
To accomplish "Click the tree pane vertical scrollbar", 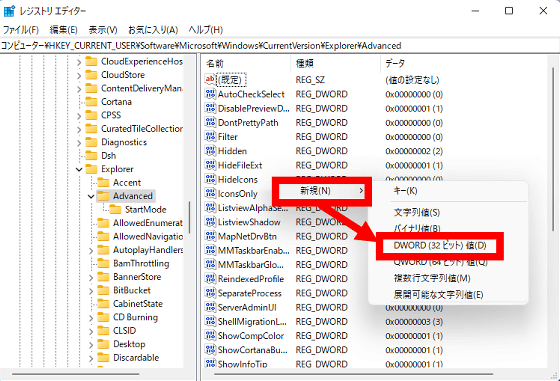I will [189, 217].
